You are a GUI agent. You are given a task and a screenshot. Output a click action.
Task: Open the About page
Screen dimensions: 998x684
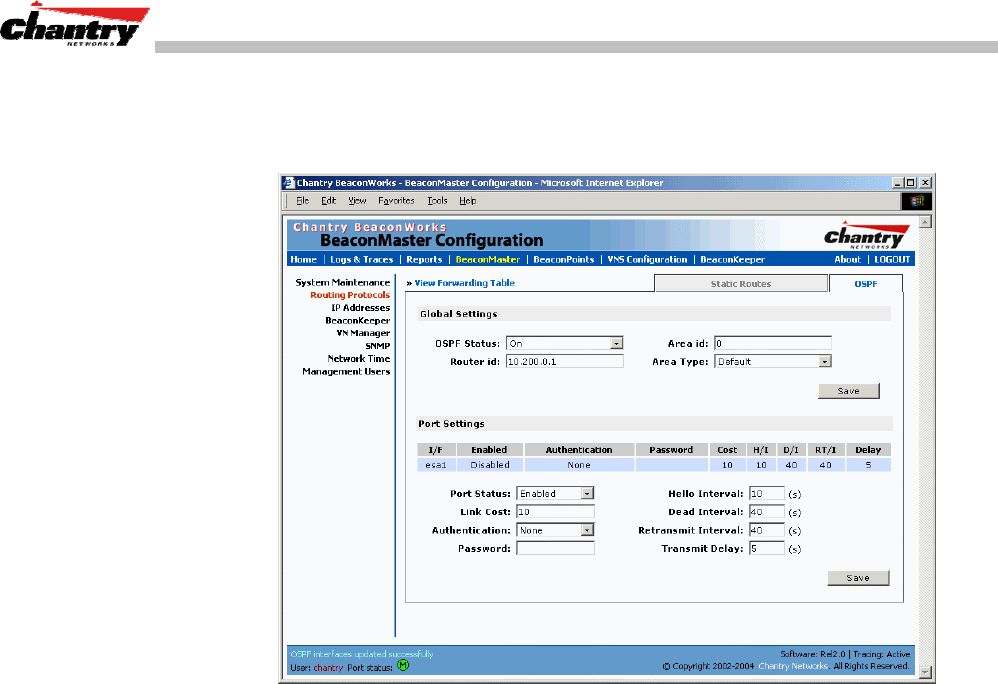click(847, 260)
